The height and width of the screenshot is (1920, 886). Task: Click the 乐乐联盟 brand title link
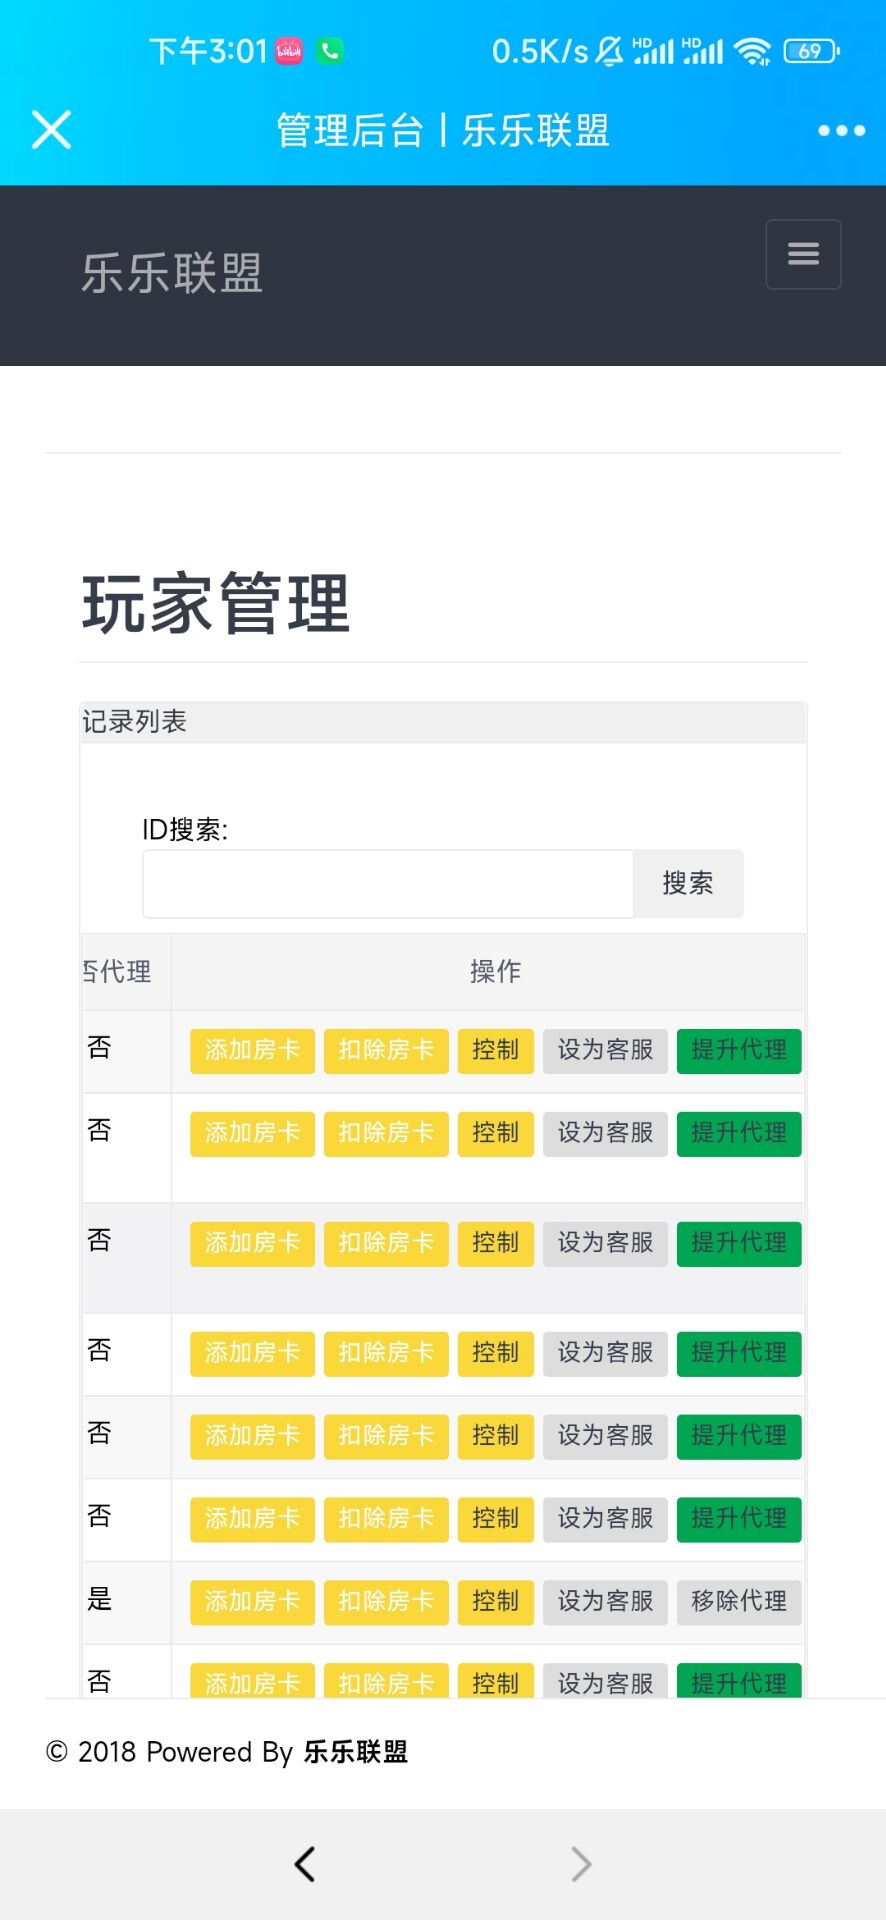[172, 273]
